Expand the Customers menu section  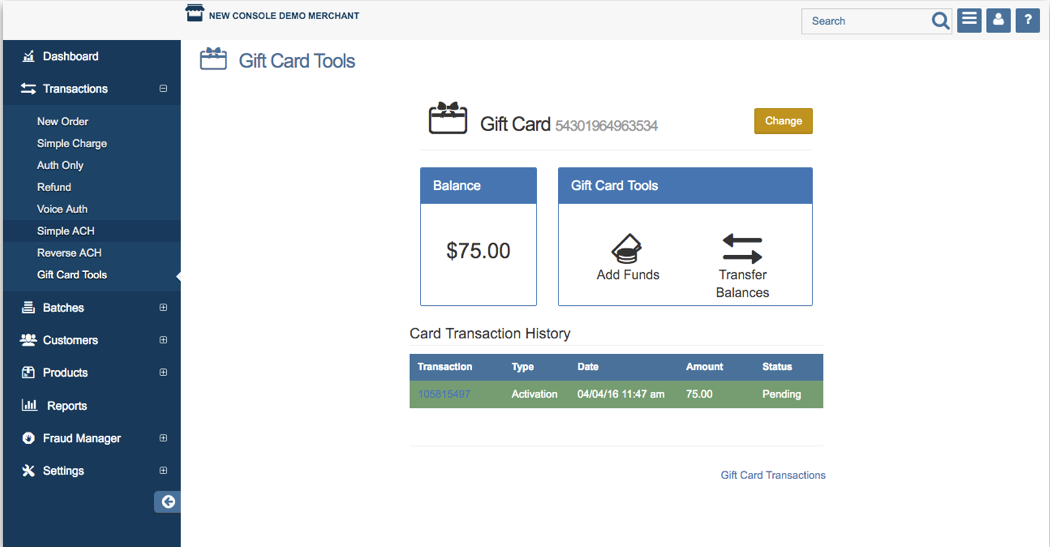click(x=163, y=339)
